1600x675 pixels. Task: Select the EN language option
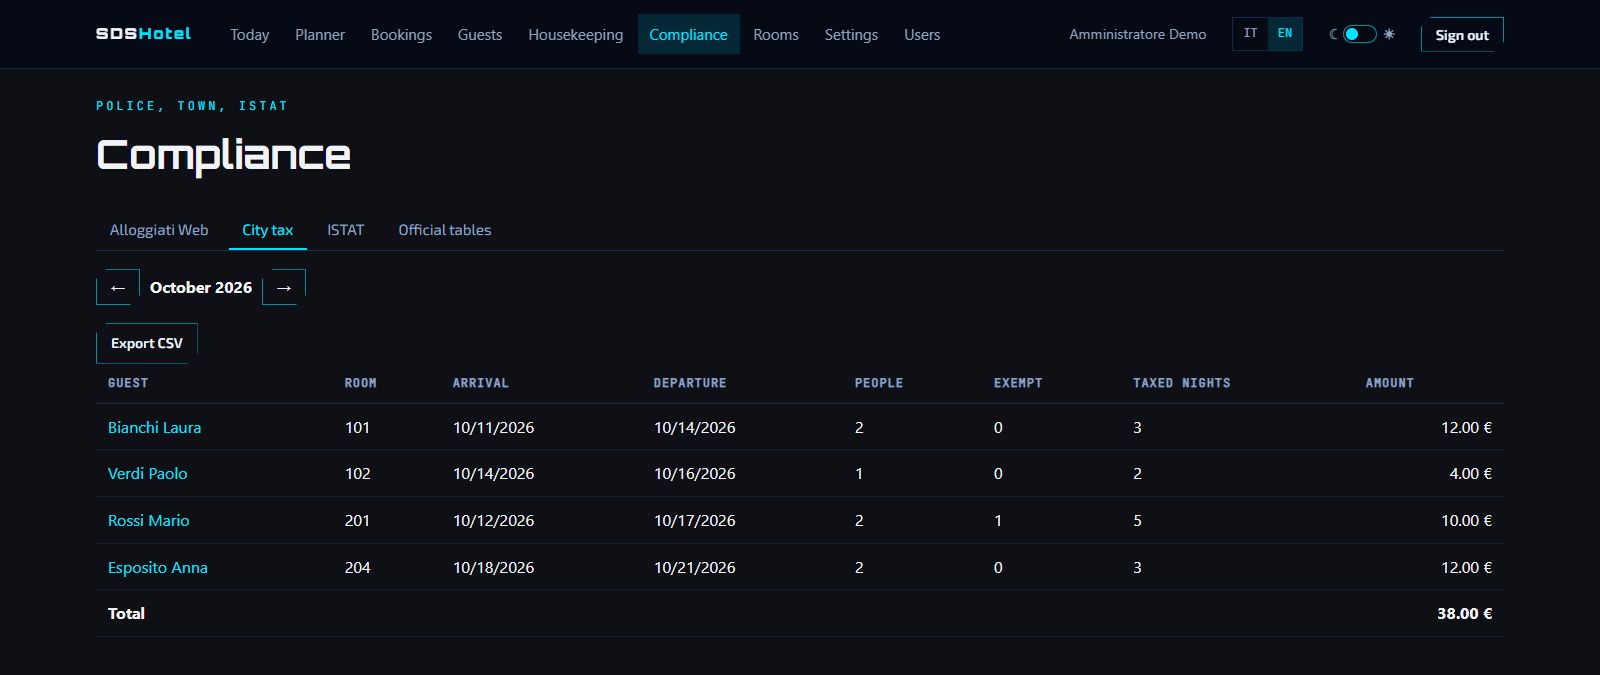1285,34
